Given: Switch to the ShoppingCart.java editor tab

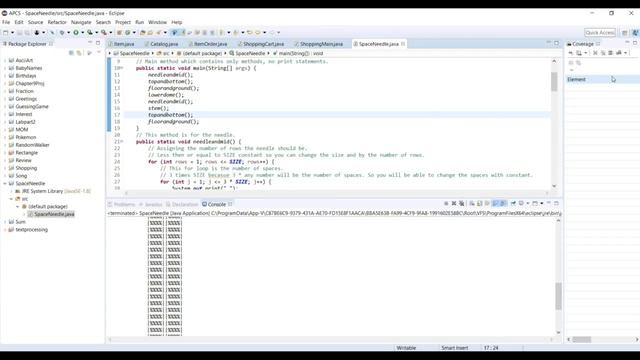Looking at the screenshot, I should tap(263, 44).
